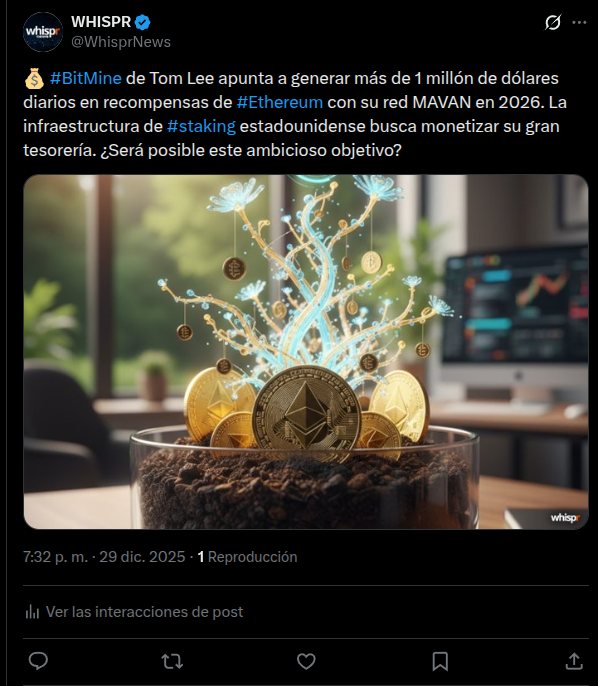Open the repost arrows menu

click(x=172, y=662)
